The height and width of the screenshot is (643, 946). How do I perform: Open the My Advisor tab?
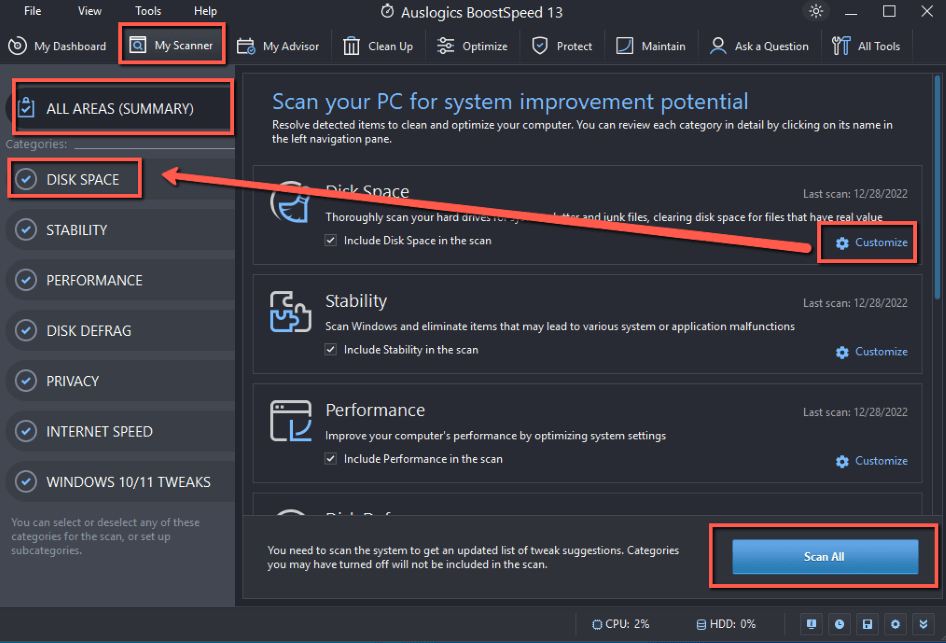point(278,46)
